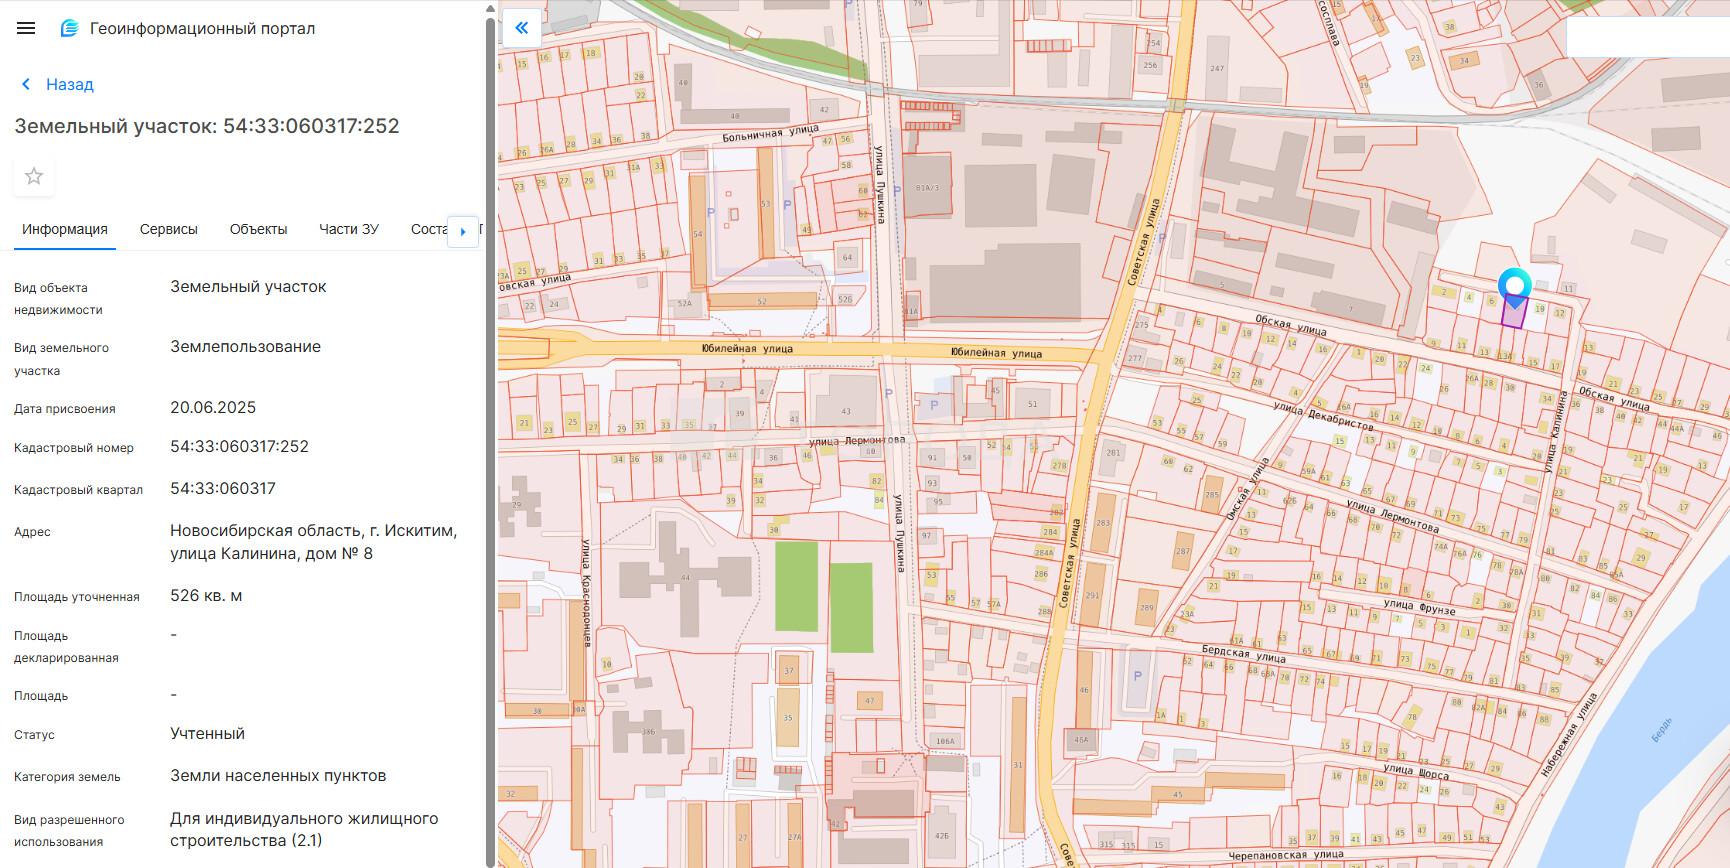Select the purple highlighted parcel on the map
Viewport: 1730px width, 868px height.
point(1514,315)
